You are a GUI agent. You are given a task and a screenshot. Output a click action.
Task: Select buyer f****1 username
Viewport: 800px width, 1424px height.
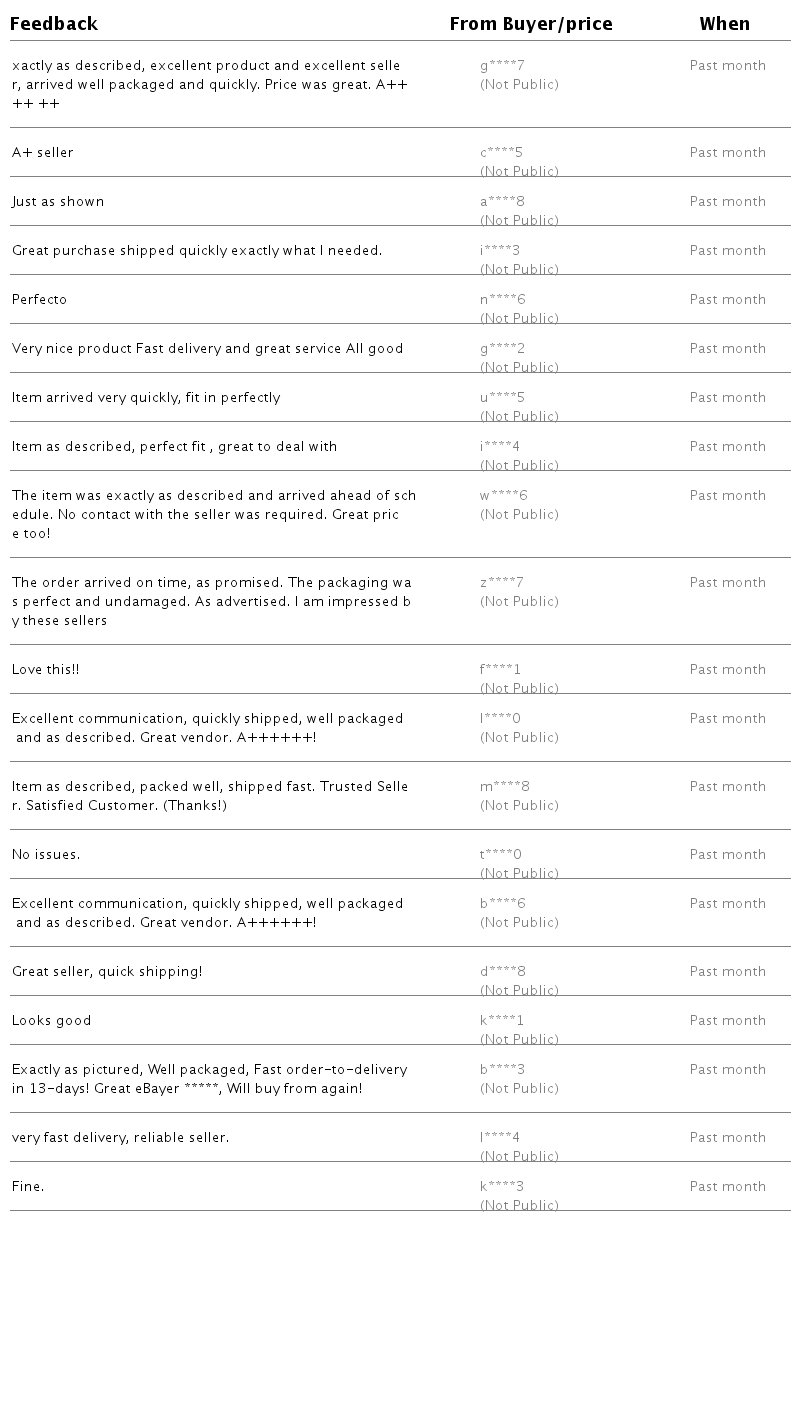(501, 670)
